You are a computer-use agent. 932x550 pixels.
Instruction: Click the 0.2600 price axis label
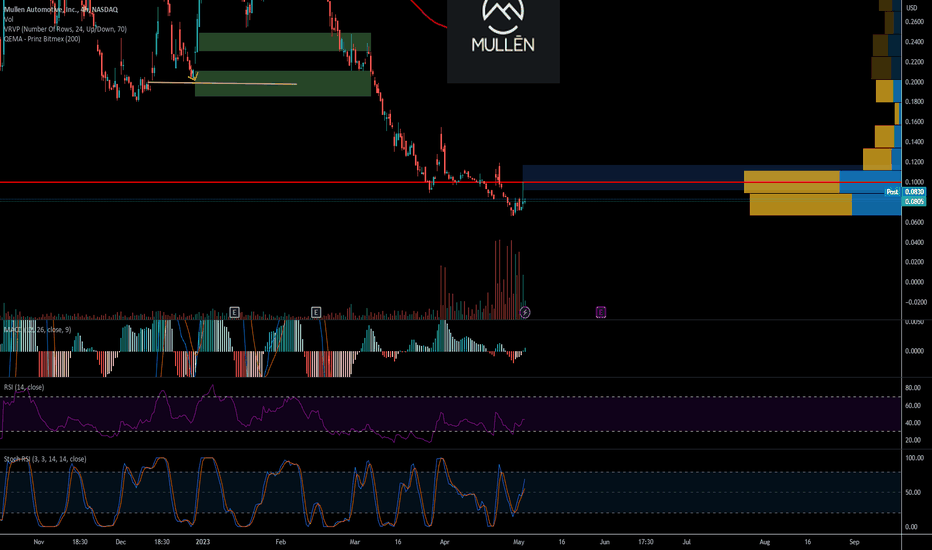pos(914,21)
